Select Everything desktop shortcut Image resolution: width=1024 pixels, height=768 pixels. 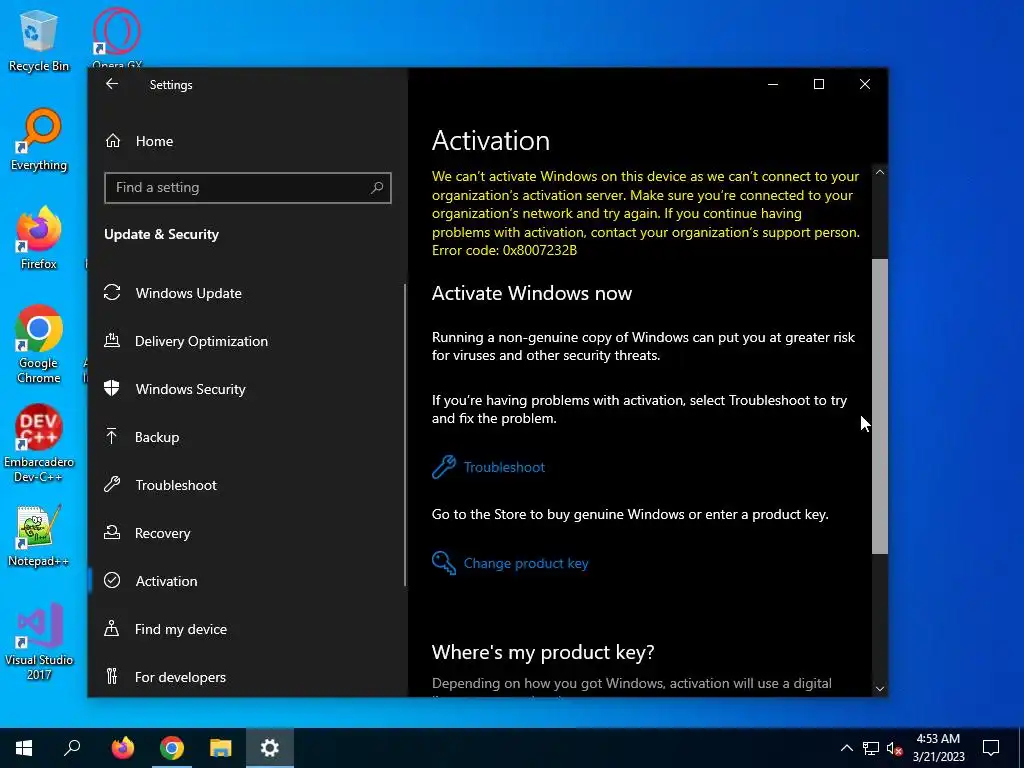click(39, 140)
